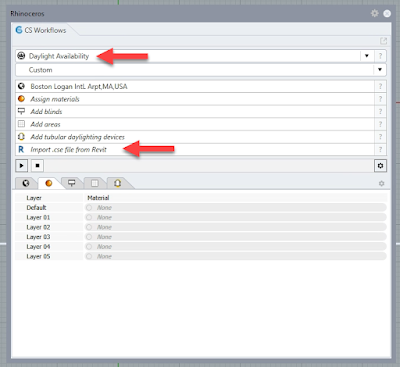This screenshot has width=400, height=367.
Task: Click Add blinds step
Action: tap(195, 112)
